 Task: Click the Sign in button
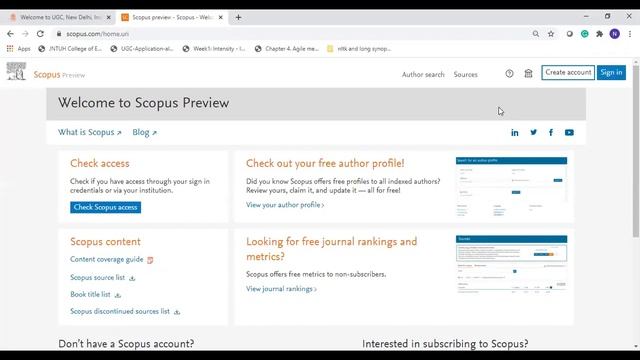pyautogui.click(x=611, y=73)
